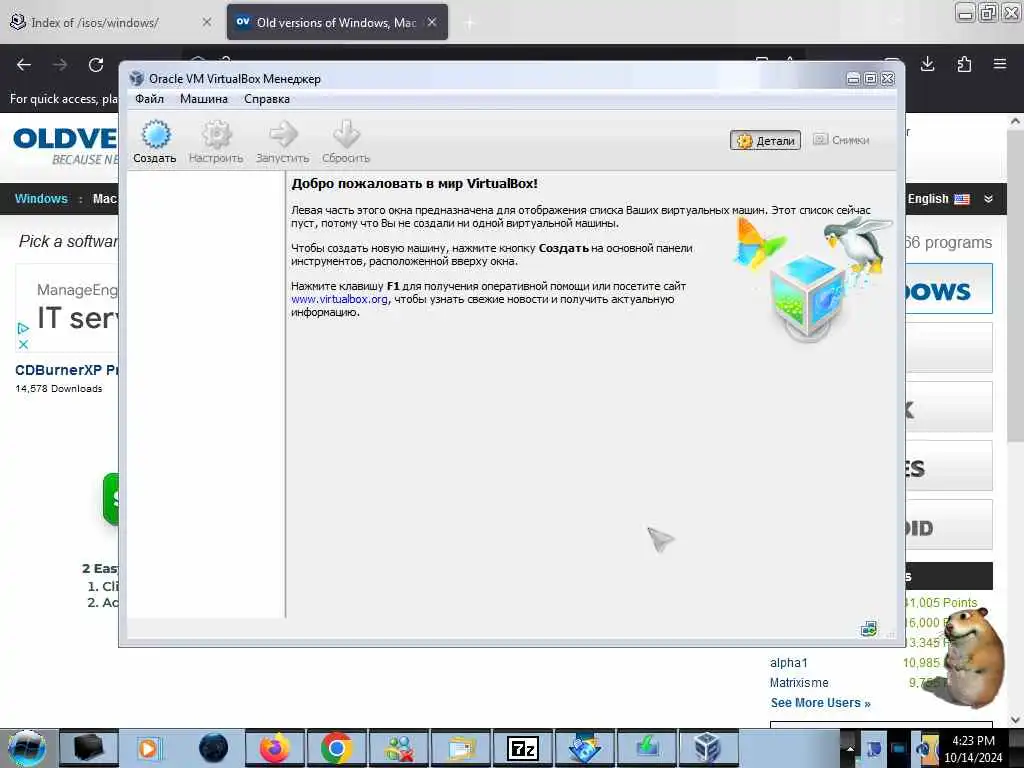Open user Matrixisme in top users list

tap(799, 682)
